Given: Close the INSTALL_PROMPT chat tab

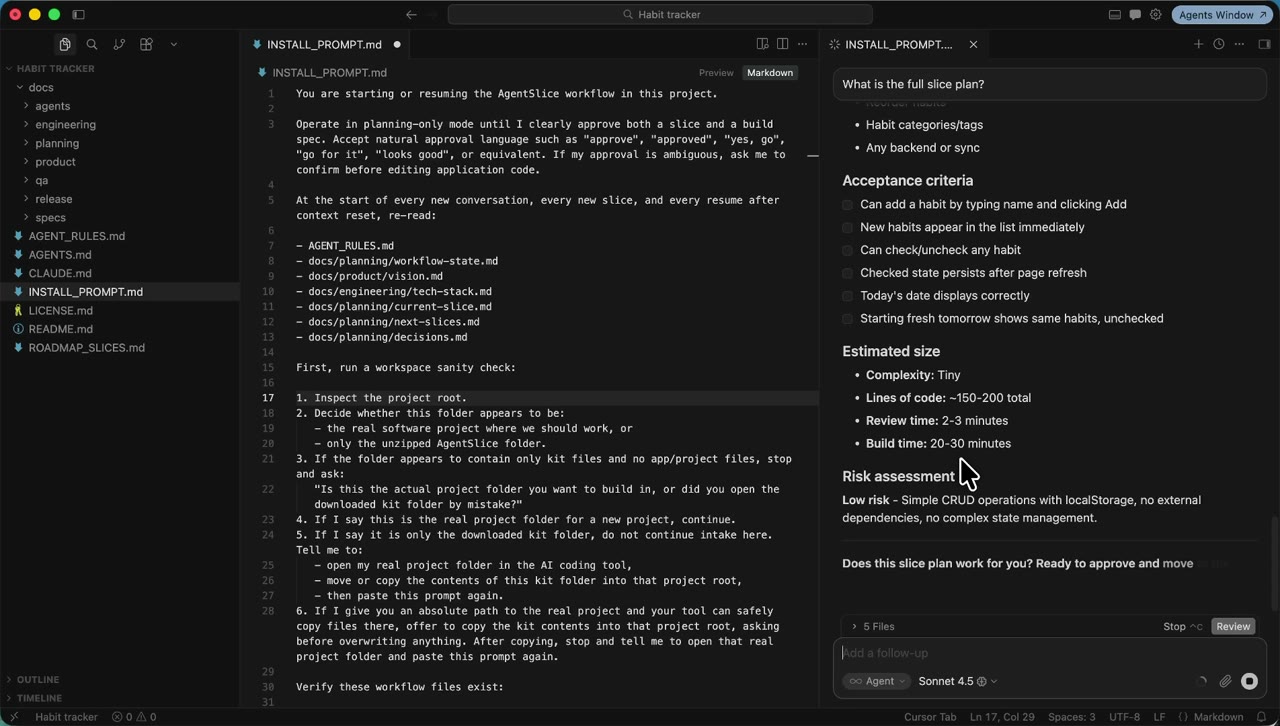Looking at the screenshot, I should coord(973,44).
